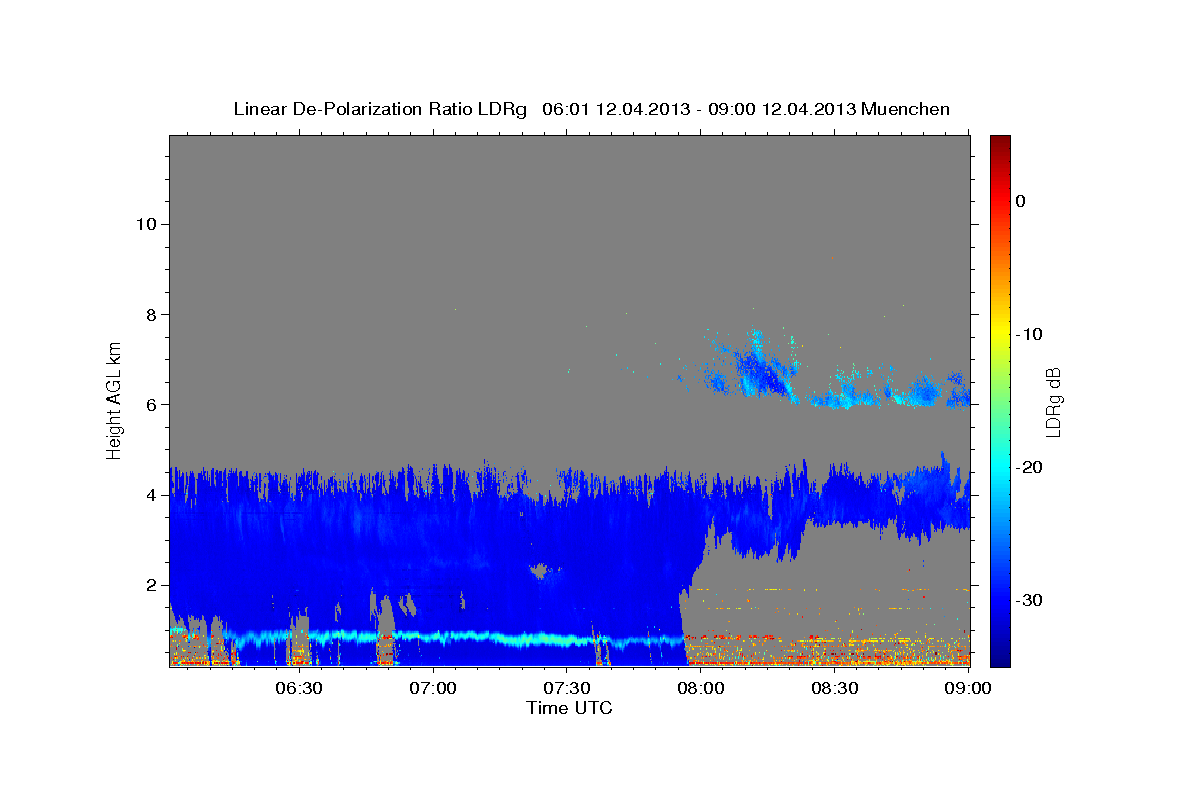Click the plot title text

click(591, 109)
